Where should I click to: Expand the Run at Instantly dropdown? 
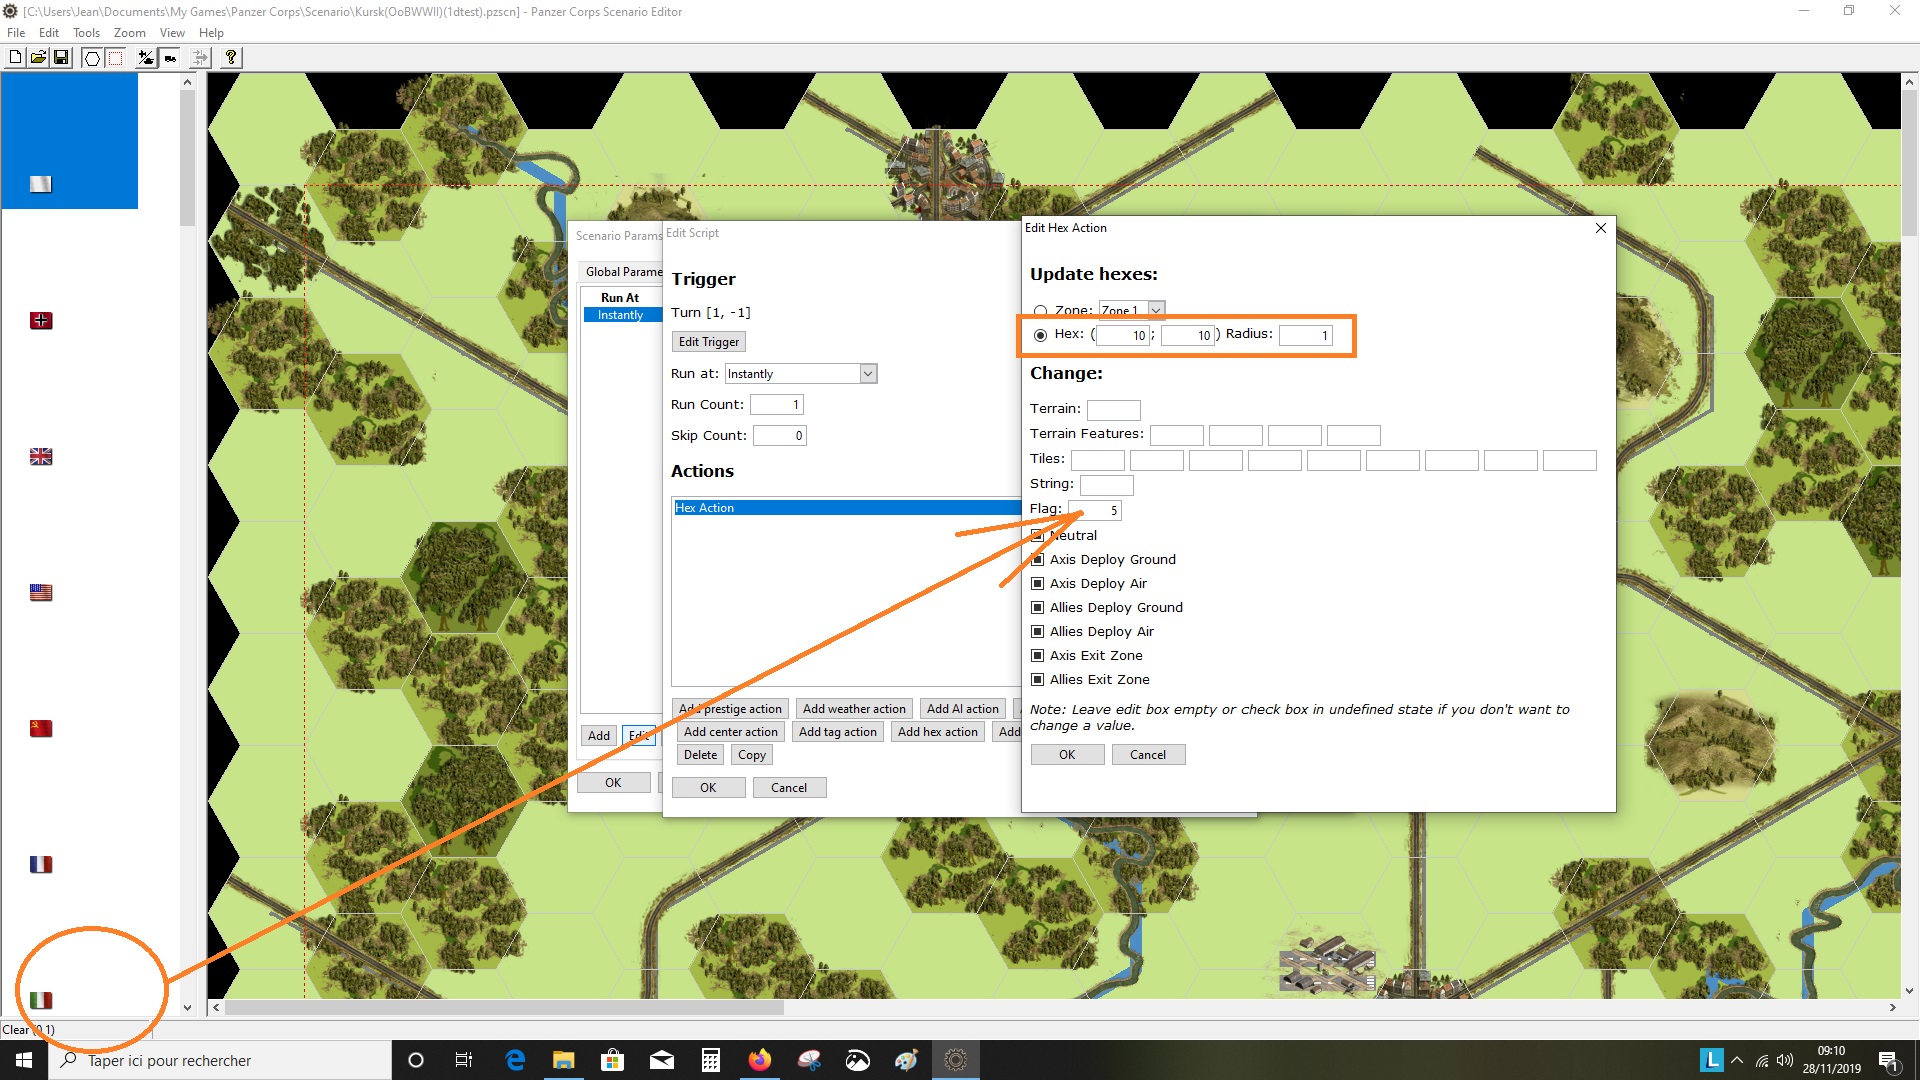[x=868, y=374]
